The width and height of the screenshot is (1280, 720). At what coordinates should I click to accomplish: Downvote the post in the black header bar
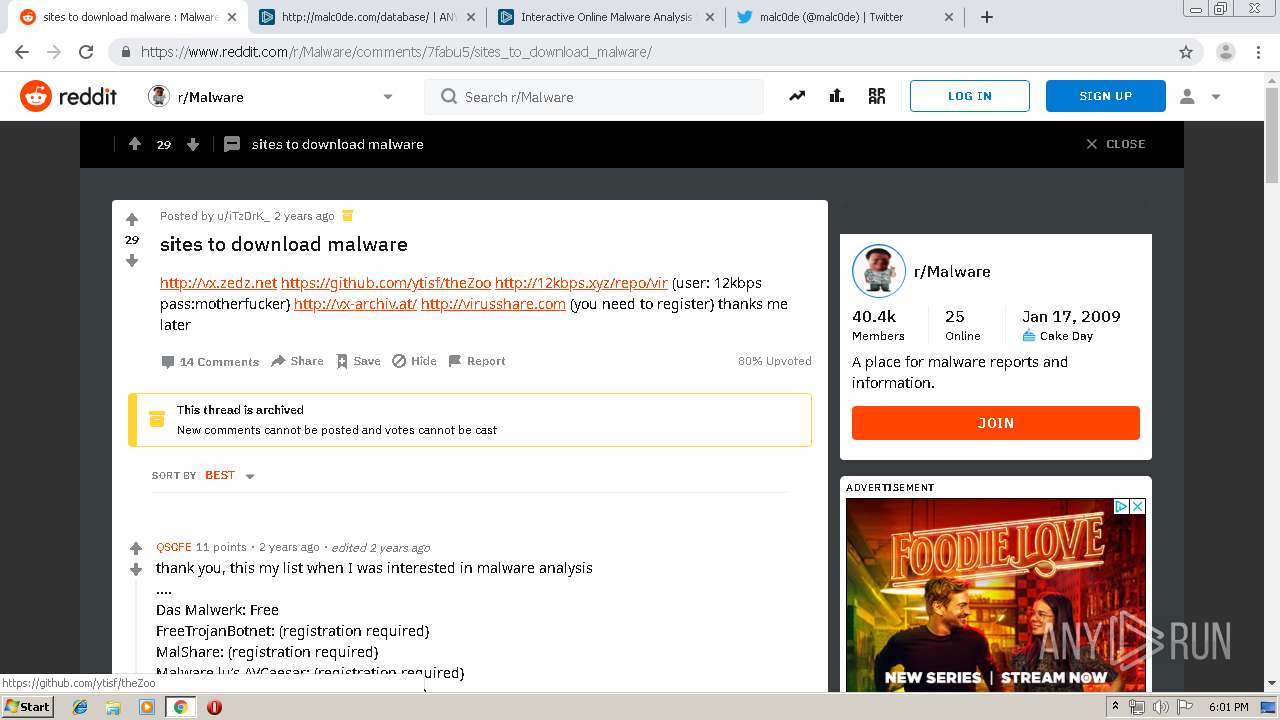[193, 144]
